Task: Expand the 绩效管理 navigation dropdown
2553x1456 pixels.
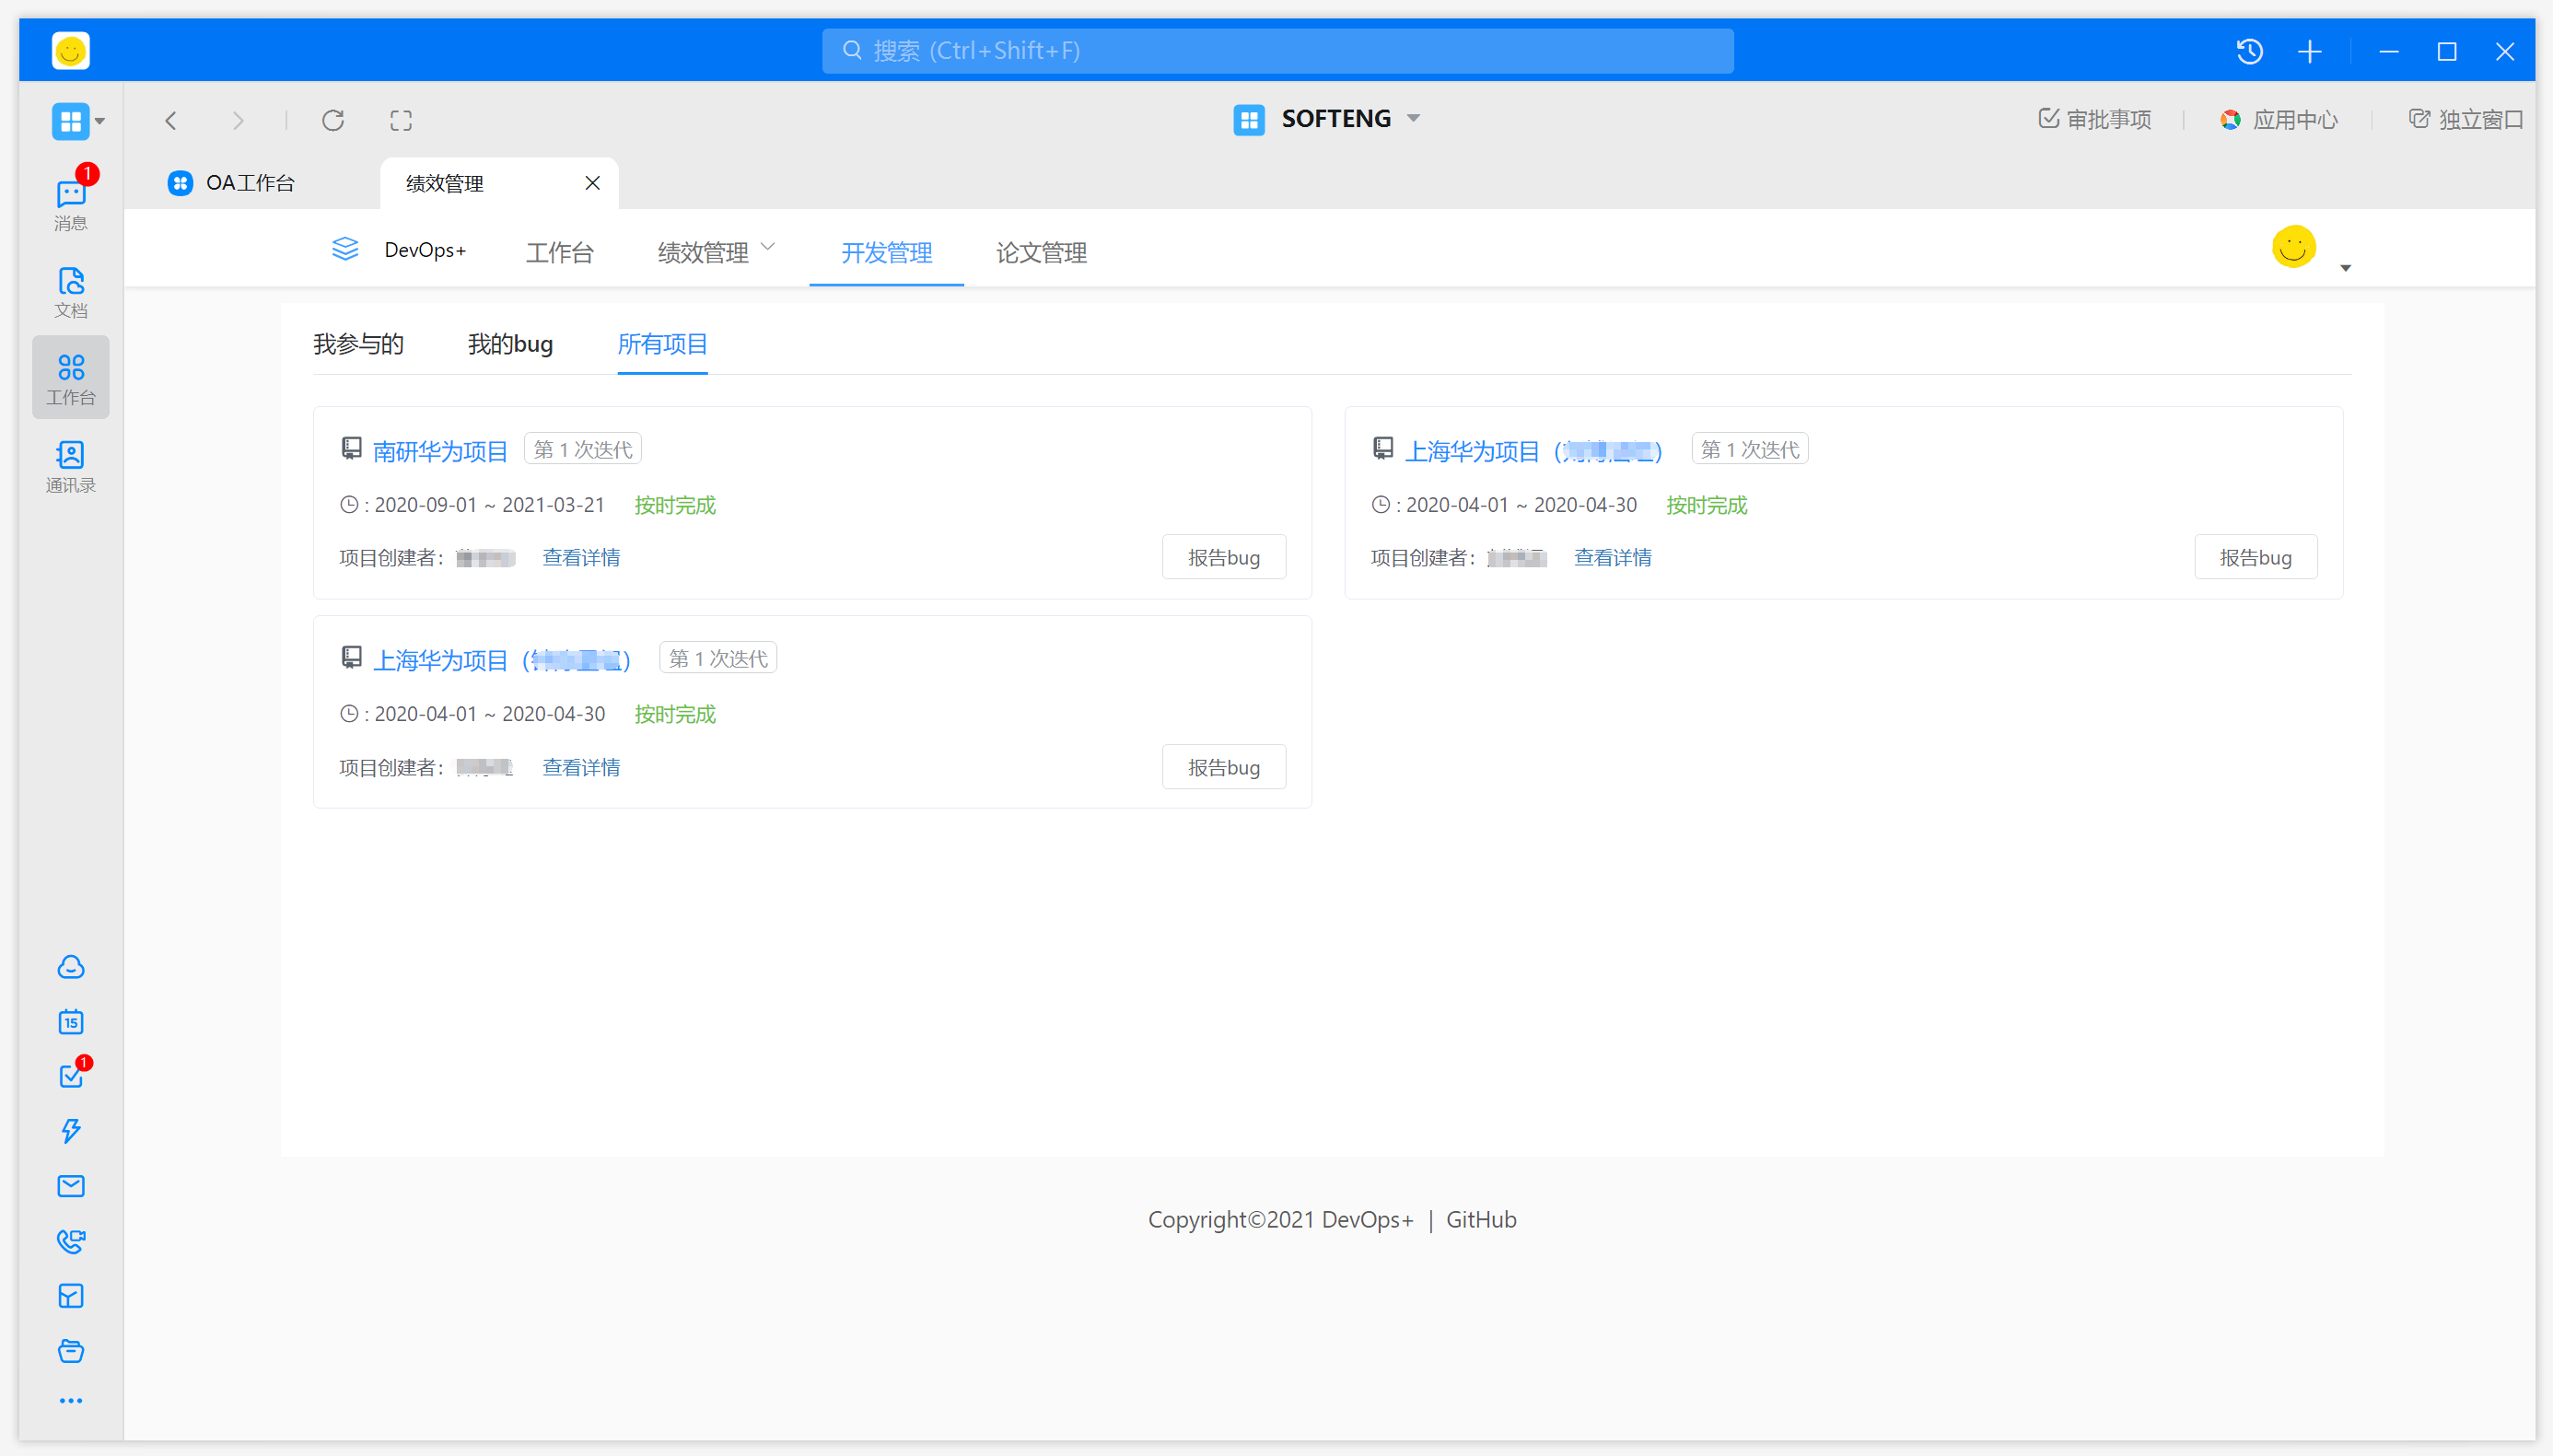Action: (x=715, y=251)
